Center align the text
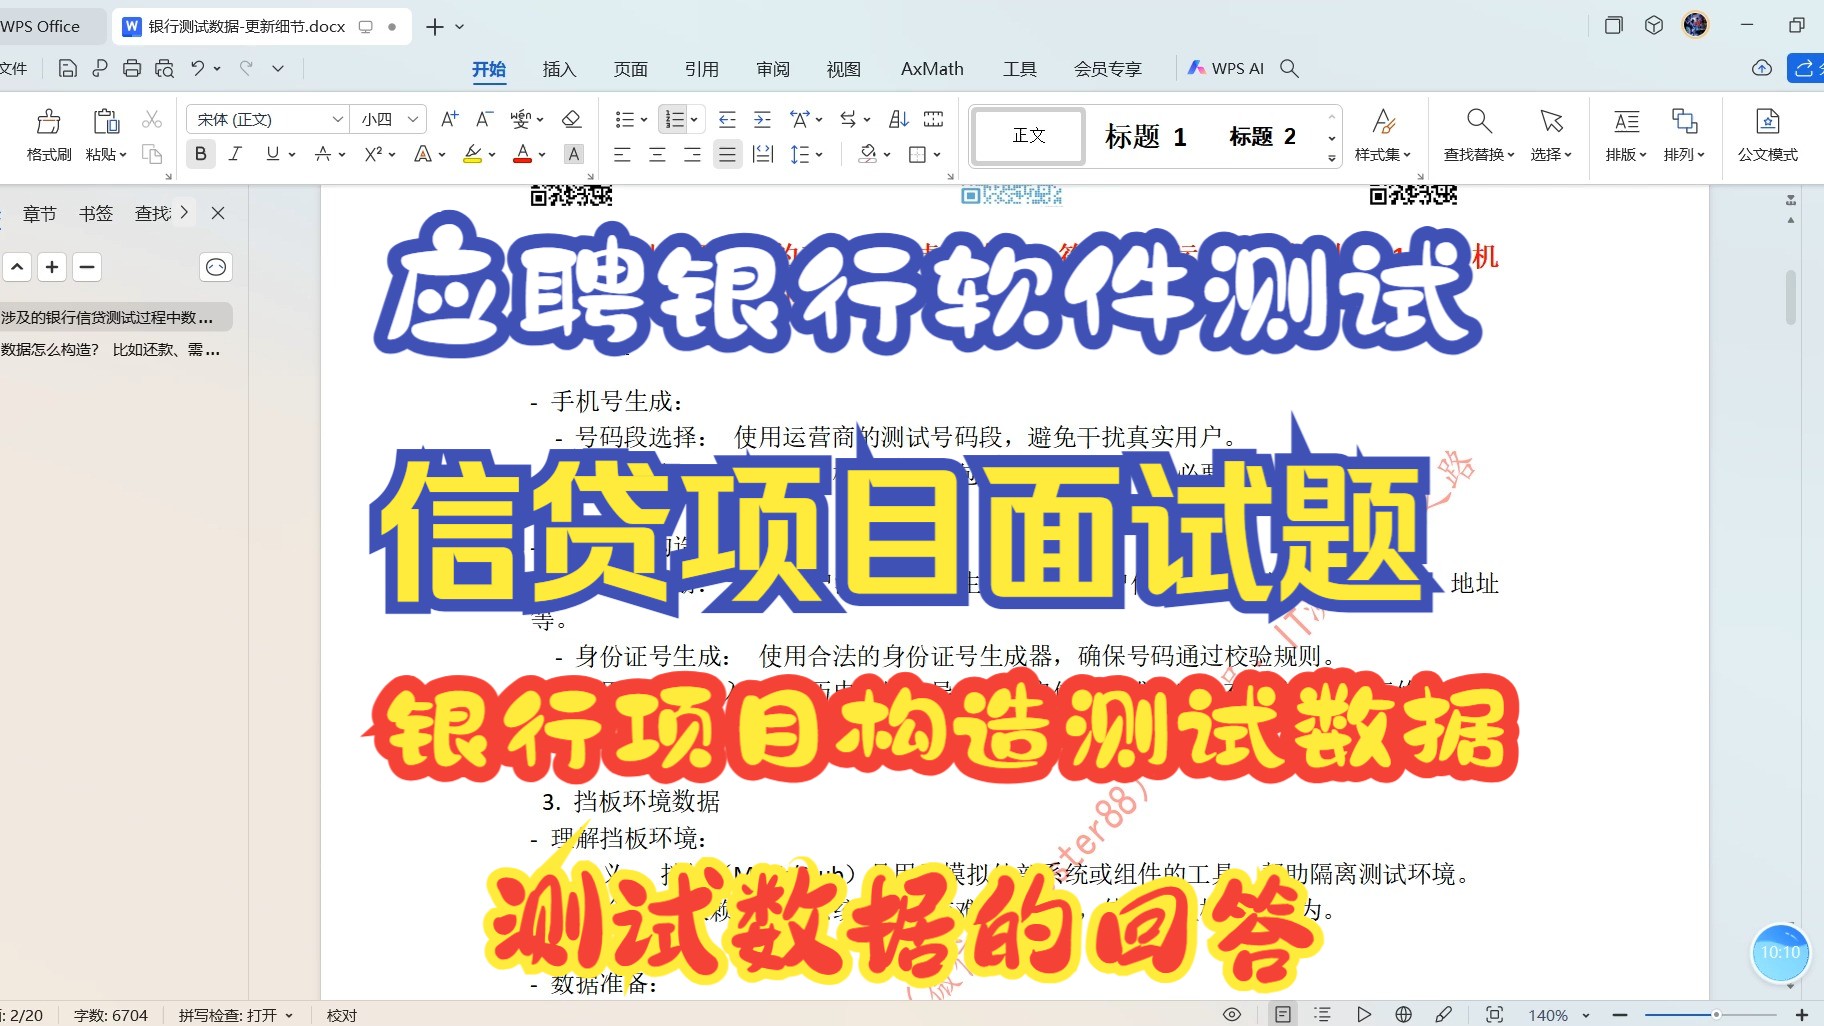Viewport: 1824px width, 1026px height. coord(657,154)
